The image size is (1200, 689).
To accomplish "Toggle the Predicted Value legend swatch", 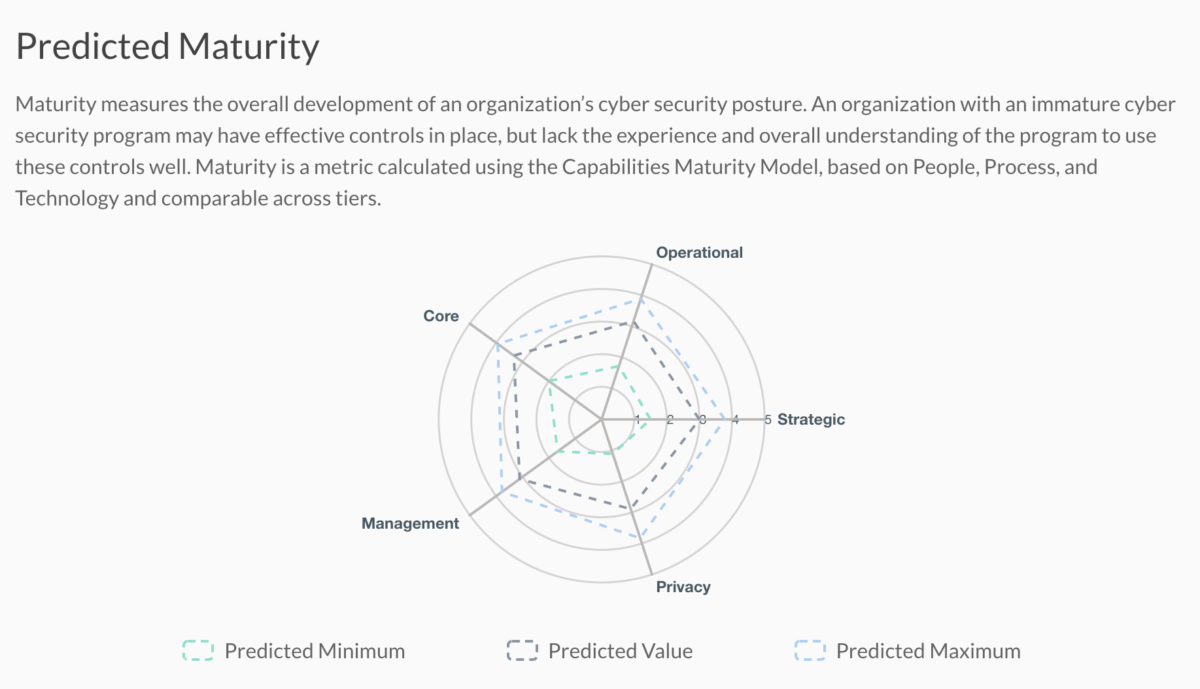I will [x=522, y=651].
